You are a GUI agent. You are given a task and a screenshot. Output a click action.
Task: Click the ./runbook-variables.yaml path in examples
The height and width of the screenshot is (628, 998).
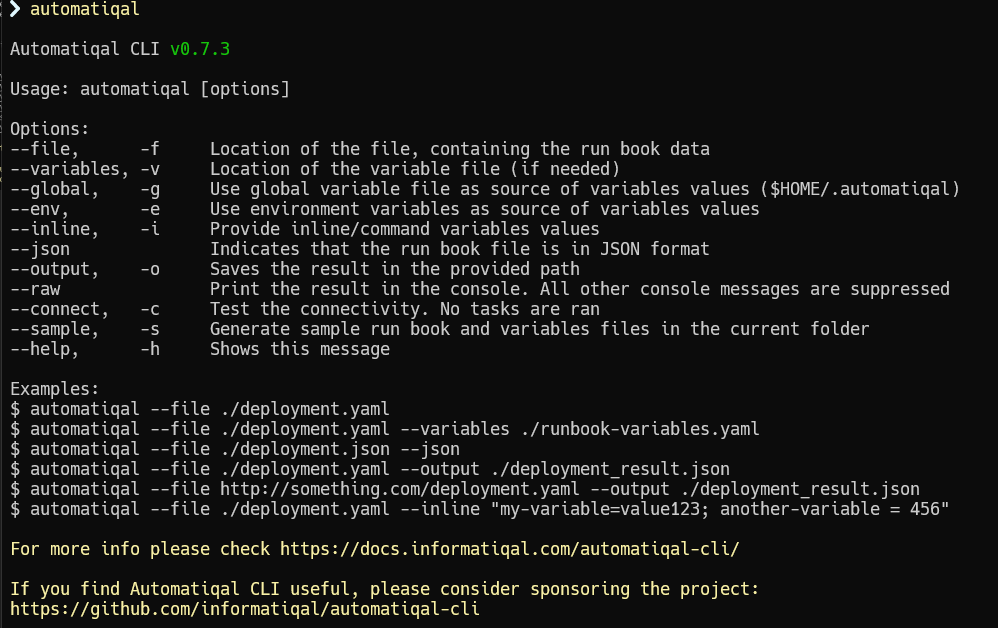coord(639,429)
